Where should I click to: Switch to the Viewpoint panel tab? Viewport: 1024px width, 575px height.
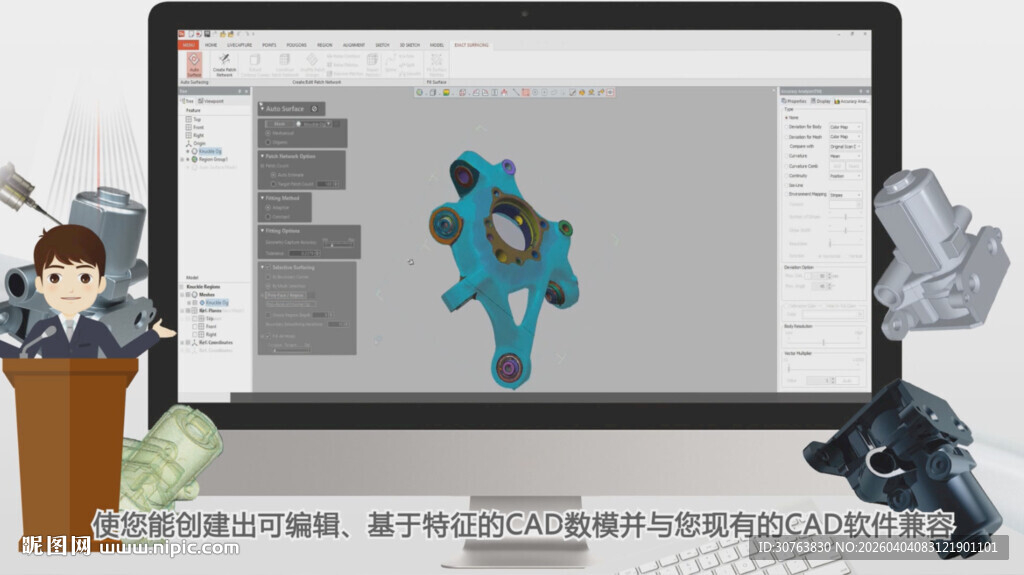tap(211, 101)
